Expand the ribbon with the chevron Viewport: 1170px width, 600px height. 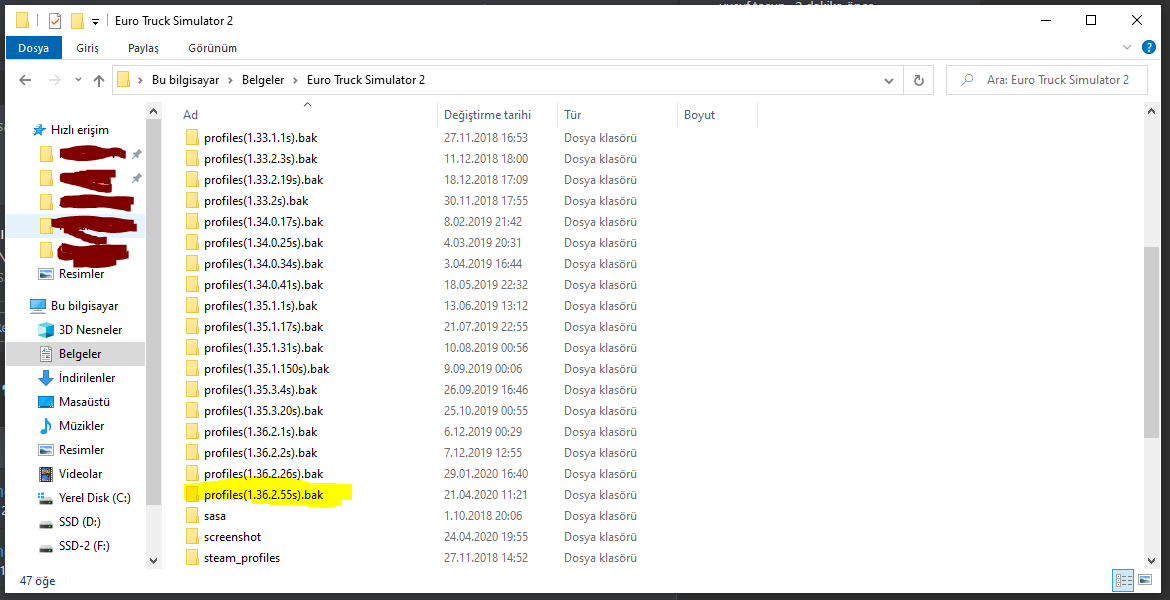1127,47
